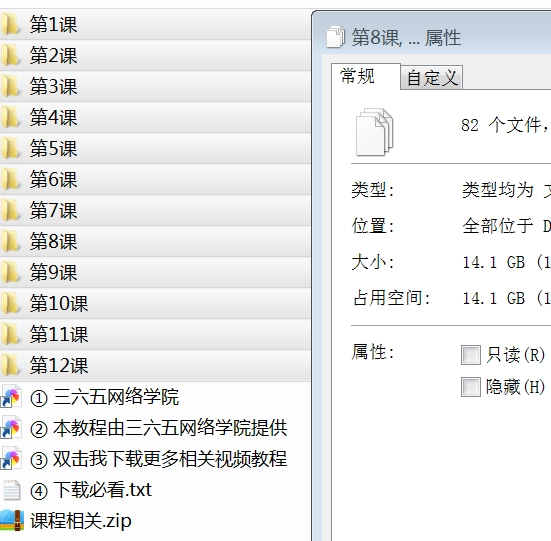Select file name ③ 双击我下载更多相关视频教程
This screenshot has height=541, width=551.
tap(159, 459)
